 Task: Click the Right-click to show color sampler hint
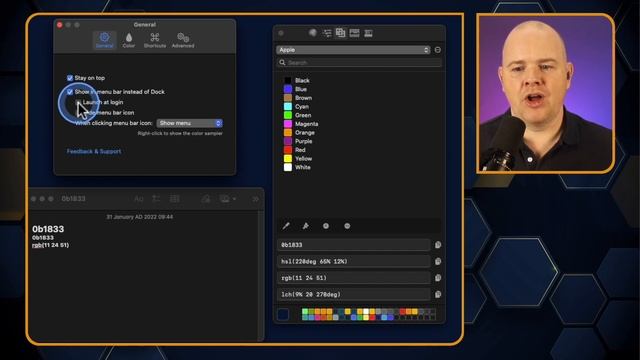tap(180, 133)
